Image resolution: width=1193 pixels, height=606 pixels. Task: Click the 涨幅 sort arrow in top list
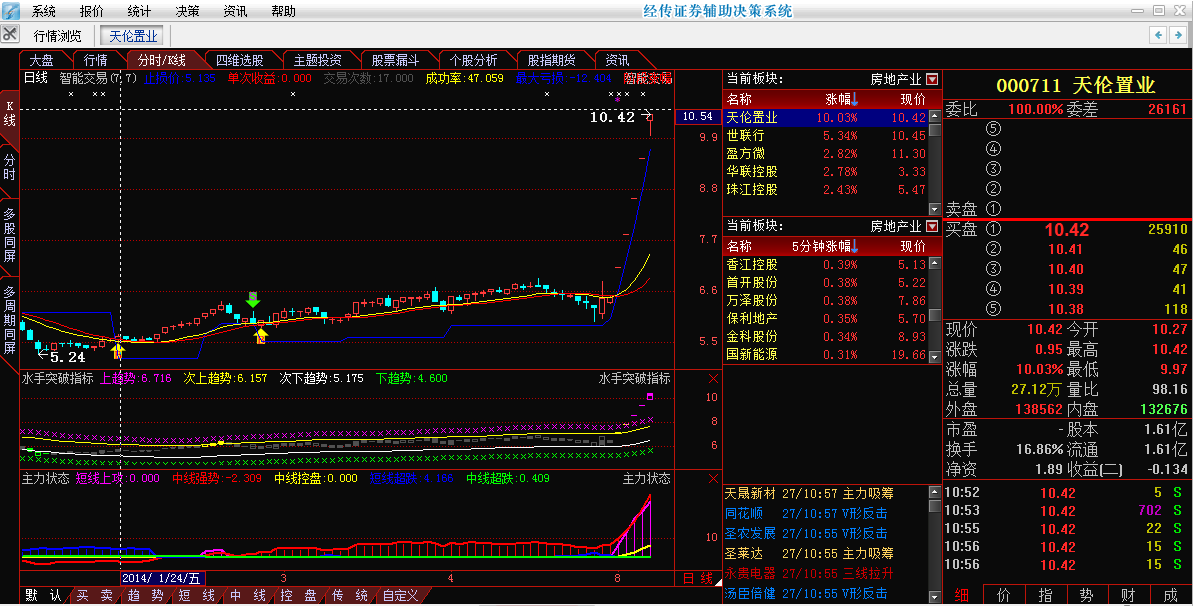(855, 99)
